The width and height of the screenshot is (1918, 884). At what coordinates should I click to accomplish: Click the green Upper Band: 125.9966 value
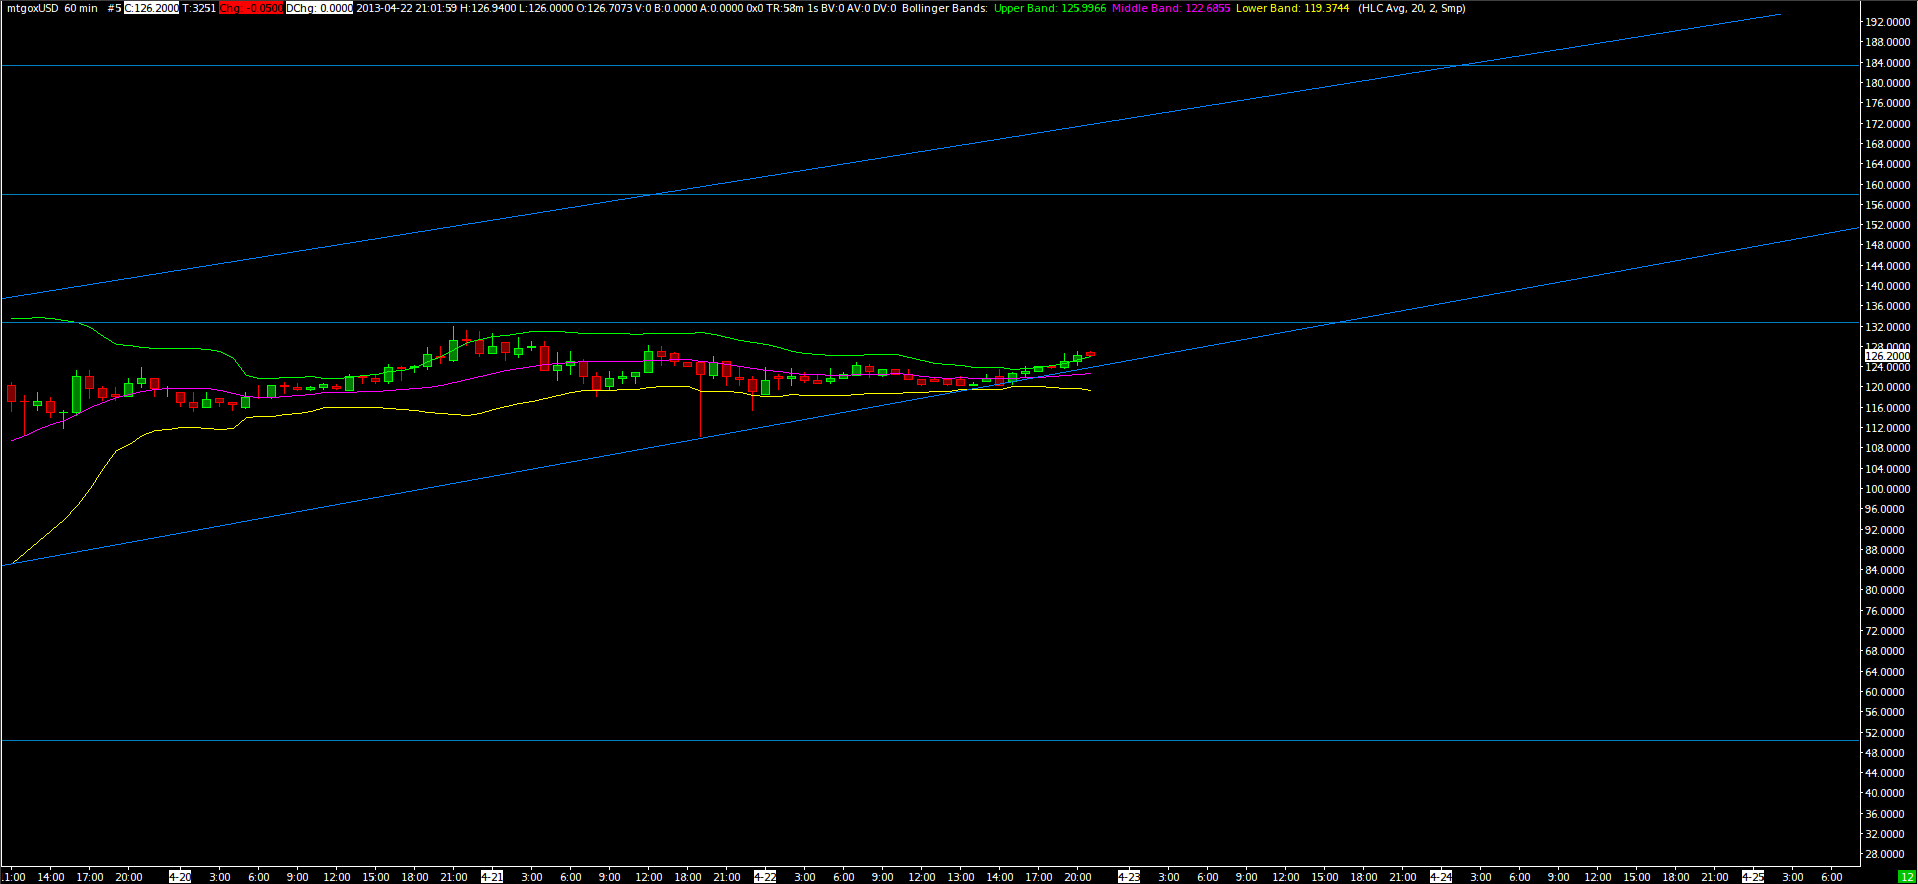tap(1050, 8)
